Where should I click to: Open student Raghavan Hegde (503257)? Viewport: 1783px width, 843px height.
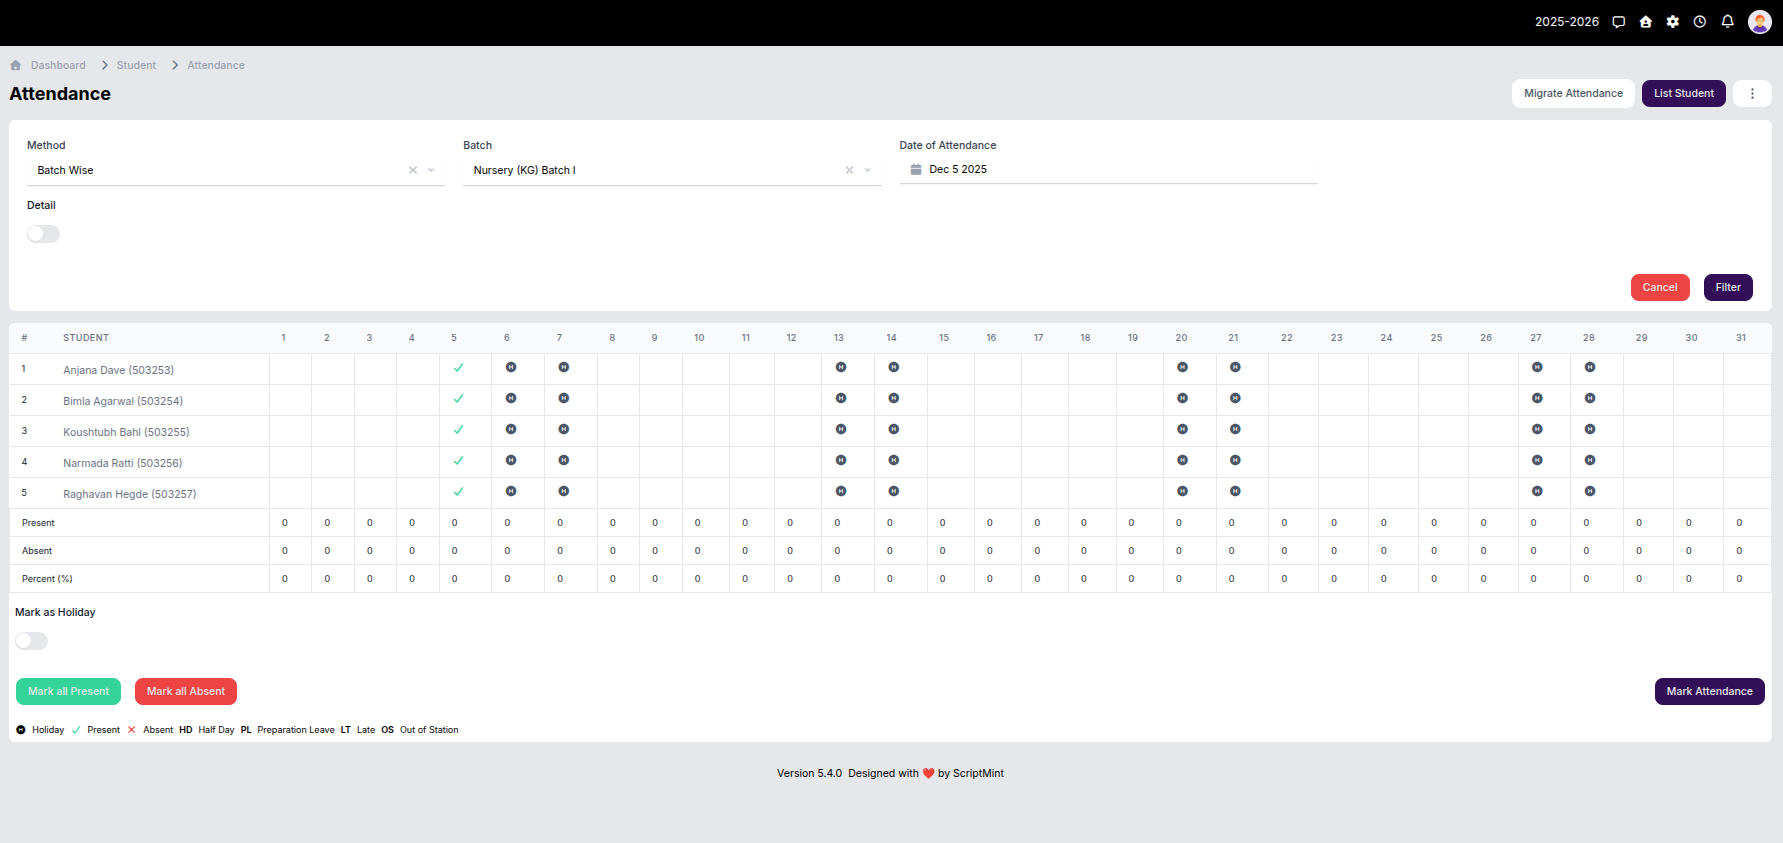pyautogui.click(x=129, y=494)
